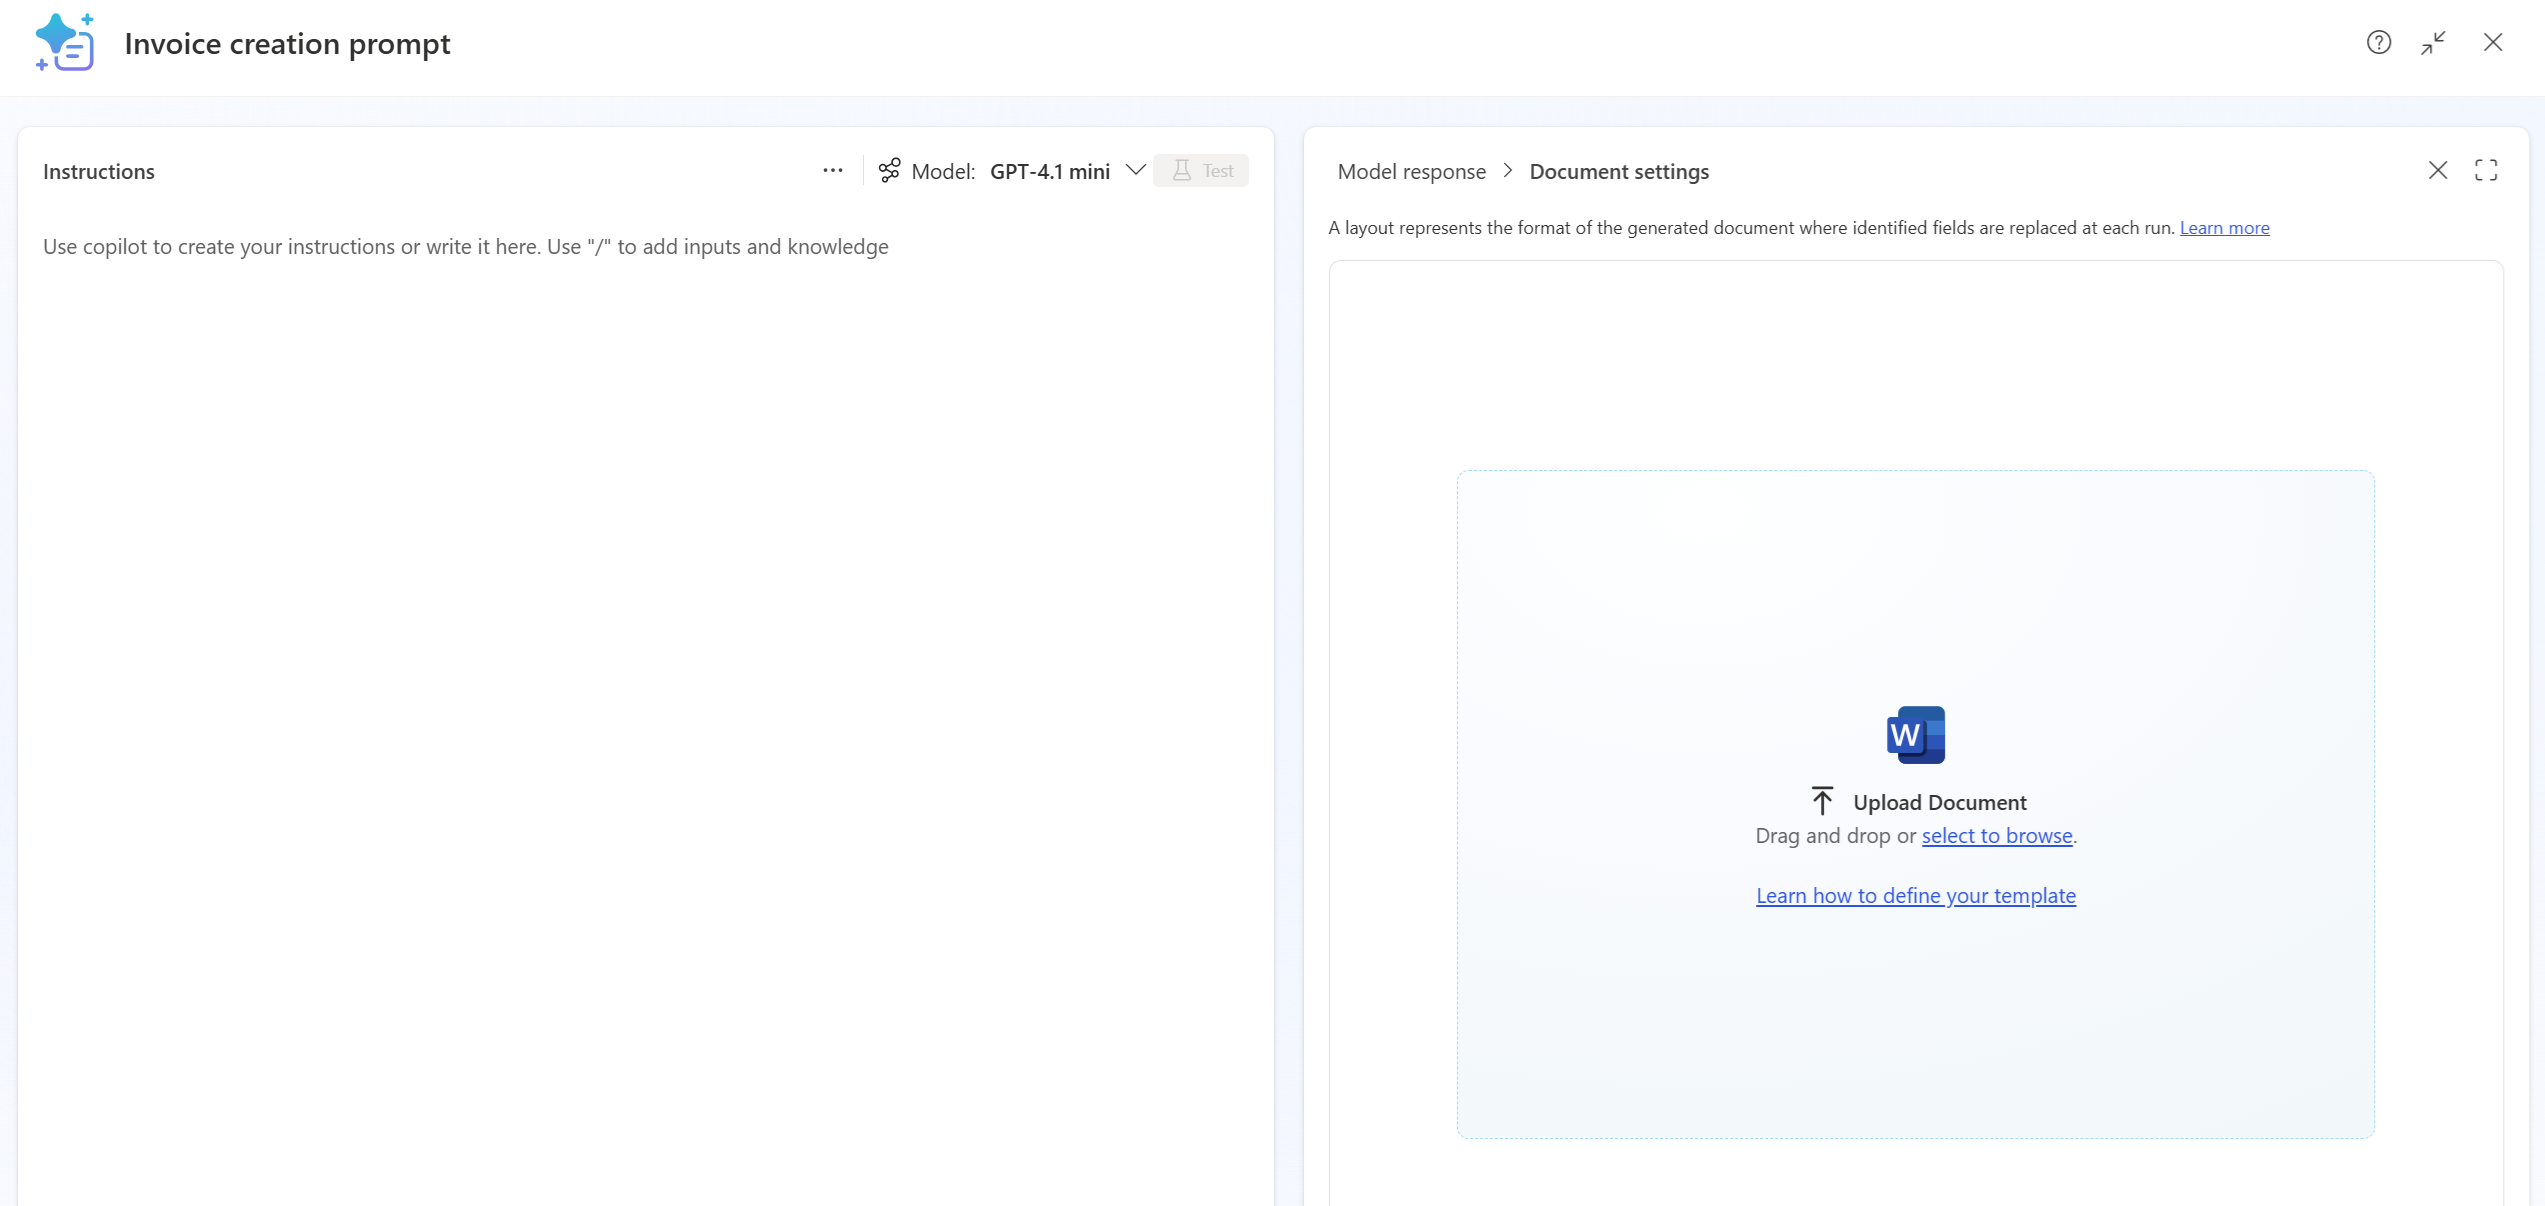Viewport: 2545px width, 1206px height.
Task: Click the Word document icon
Action: [1914, 734]
